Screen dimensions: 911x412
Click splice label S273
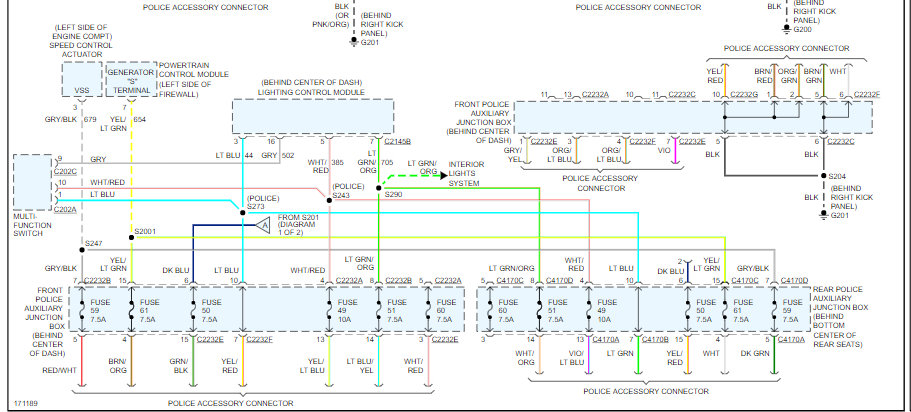(x=255, y=206)
